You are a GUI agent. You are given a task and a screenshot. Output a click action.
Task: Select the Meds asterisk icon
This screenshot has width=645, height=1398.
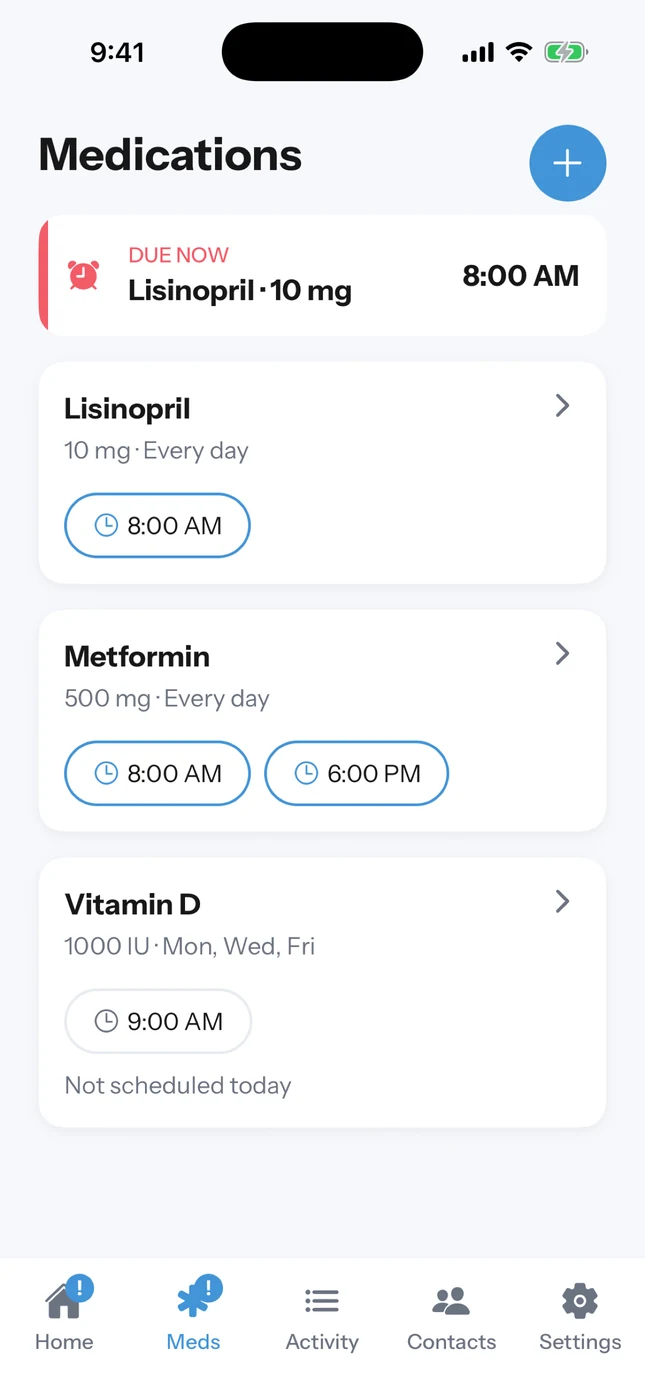(x=194, y=1298)
